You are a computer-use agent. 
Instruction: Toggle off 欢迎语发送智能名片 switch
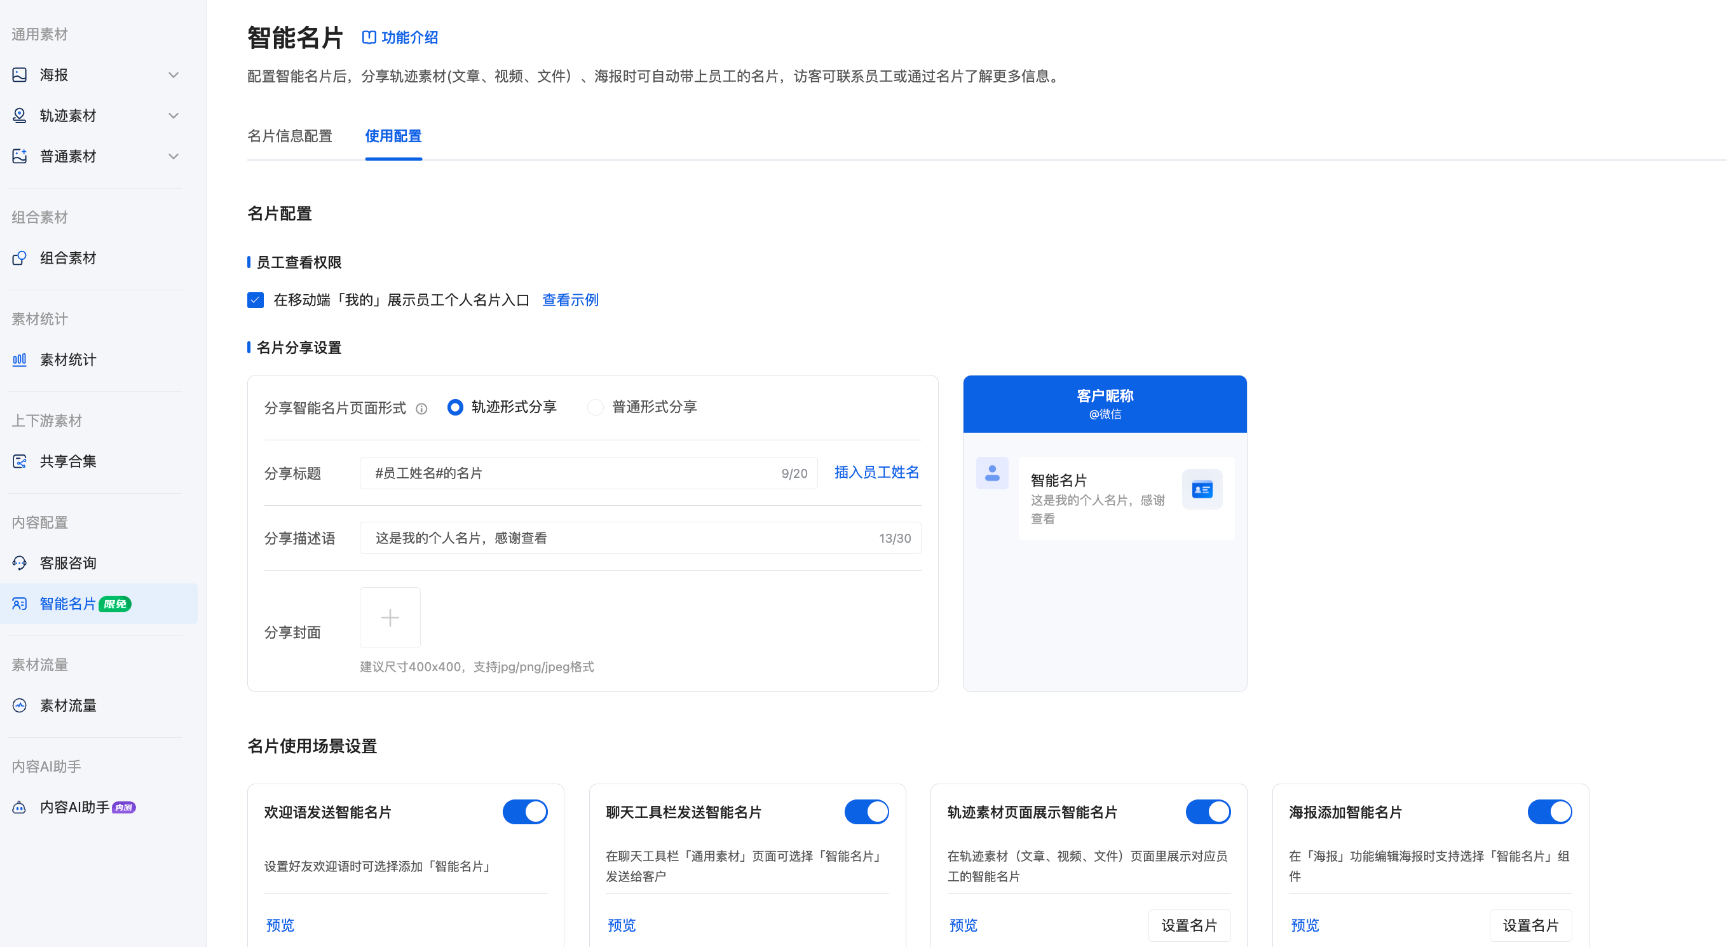pyautogui.click(x=525, y=812)
